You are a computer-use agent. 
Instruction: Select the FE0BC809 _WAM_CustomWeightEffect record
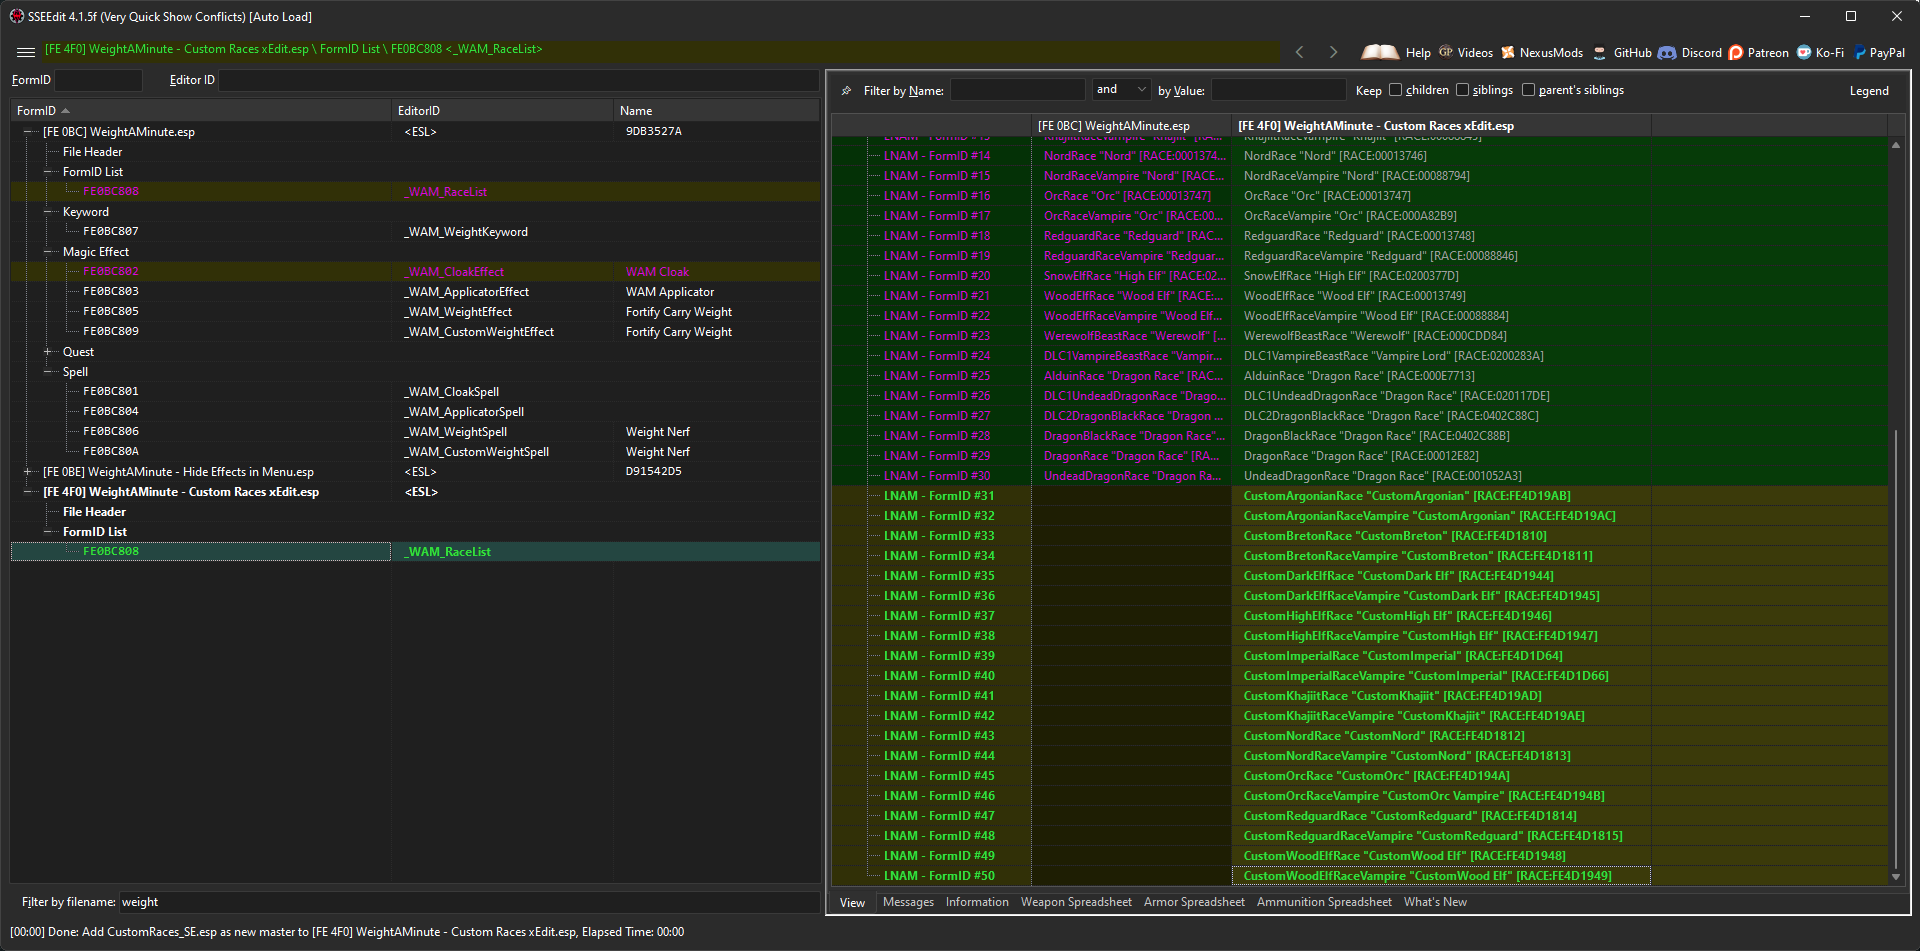pyautogui.click(x=415, y=332)
